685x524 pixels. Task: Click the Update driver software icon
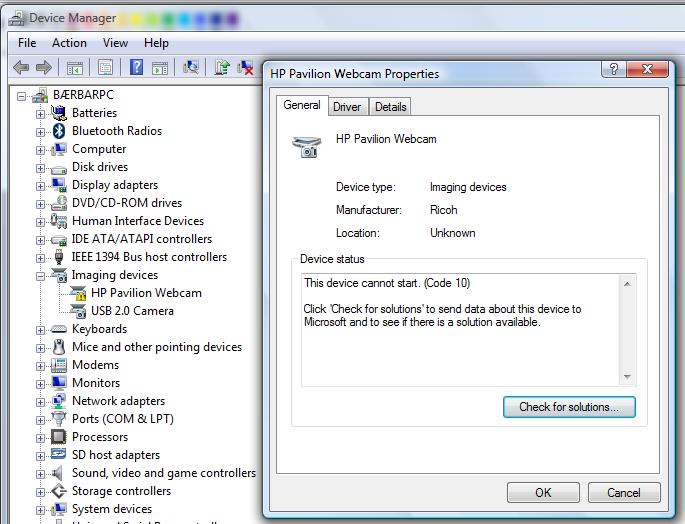222,67
